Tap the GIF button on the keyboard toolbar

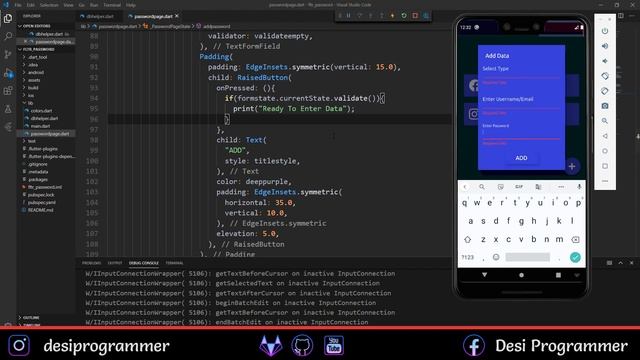[x=519, y=187]
